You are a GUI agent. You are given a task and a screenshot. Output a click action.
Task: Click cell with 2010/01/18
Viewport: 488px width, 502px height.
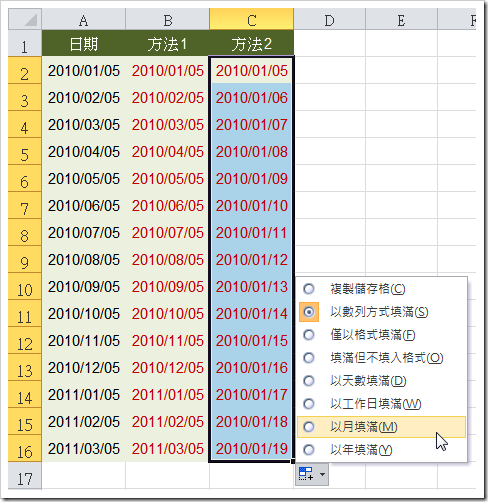(252, 421)
